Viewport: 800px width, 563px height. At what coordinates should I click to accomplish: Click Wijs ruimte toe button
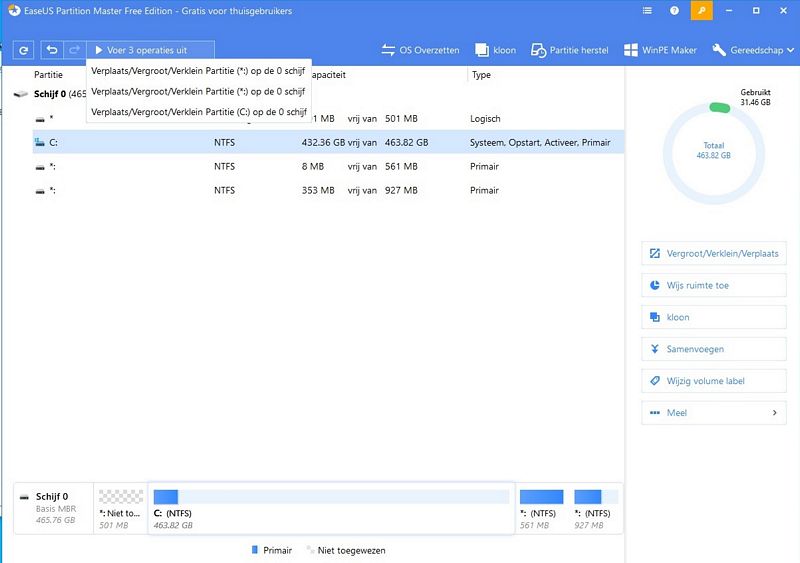pyautogui.click(x=714, y=285)
